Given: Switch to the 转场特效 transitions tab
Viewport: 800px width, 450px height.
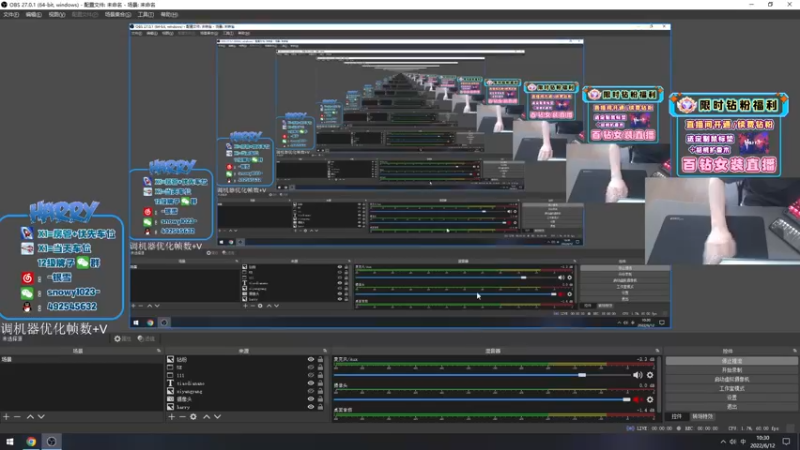Looking at the screenshot, I should [x=703, y=417].
